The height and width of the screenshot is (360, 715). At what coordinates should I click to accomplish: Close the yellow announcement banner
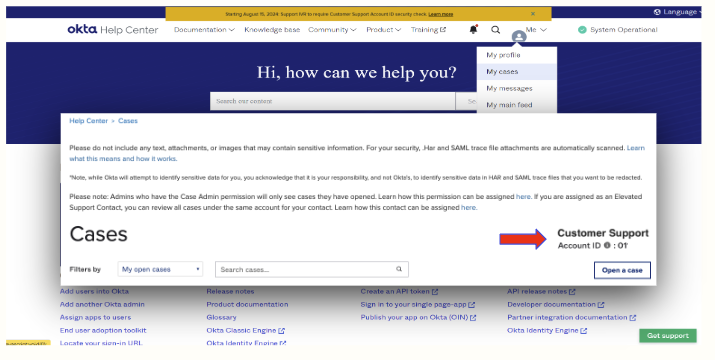[x=533, y=14]
